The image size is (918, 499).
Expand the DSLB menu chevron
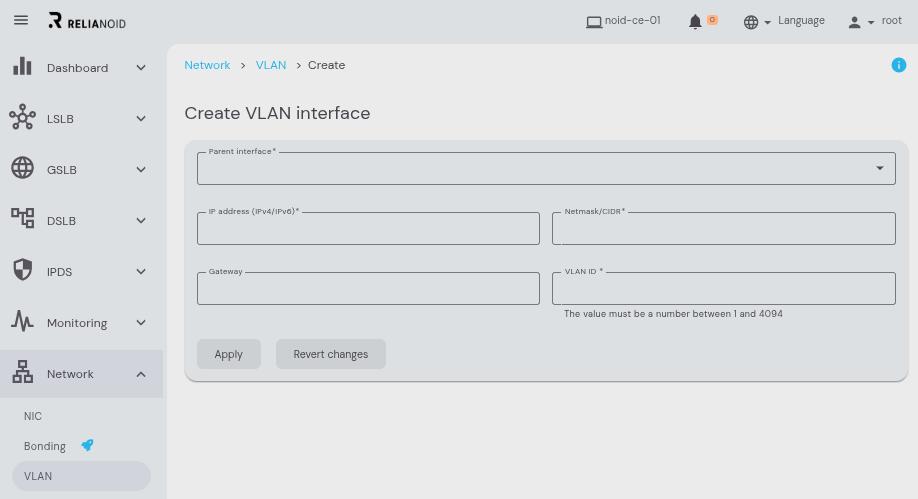pos(141,221)
